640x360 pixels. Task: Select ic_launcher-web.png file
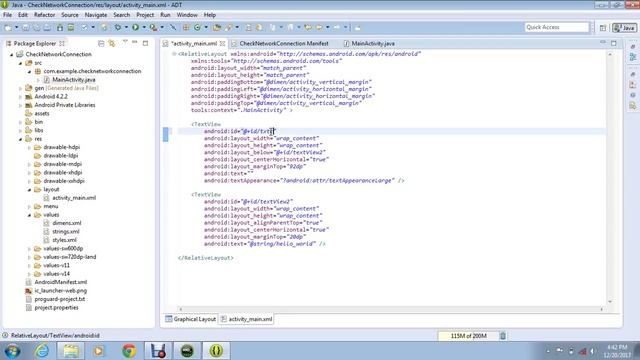[x=60, y=291]
